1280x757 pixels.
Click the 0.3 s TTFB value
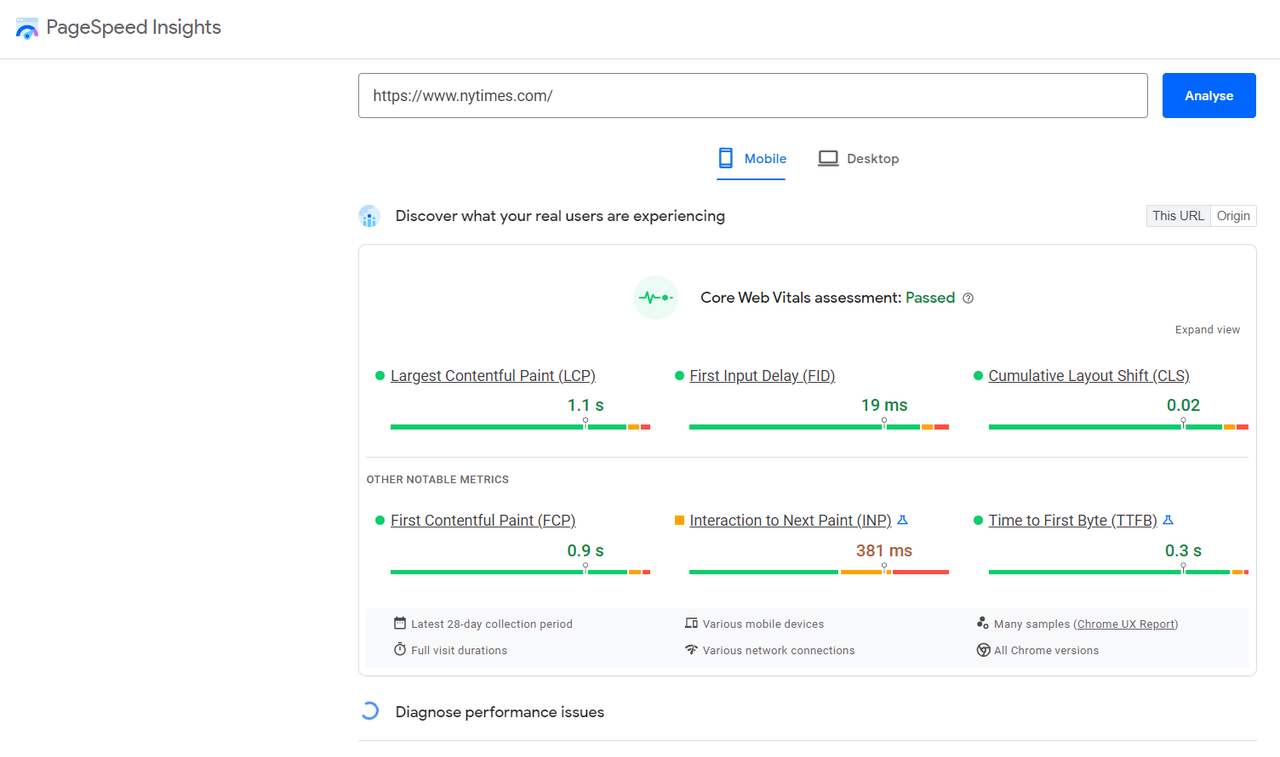click(1183, 550)
